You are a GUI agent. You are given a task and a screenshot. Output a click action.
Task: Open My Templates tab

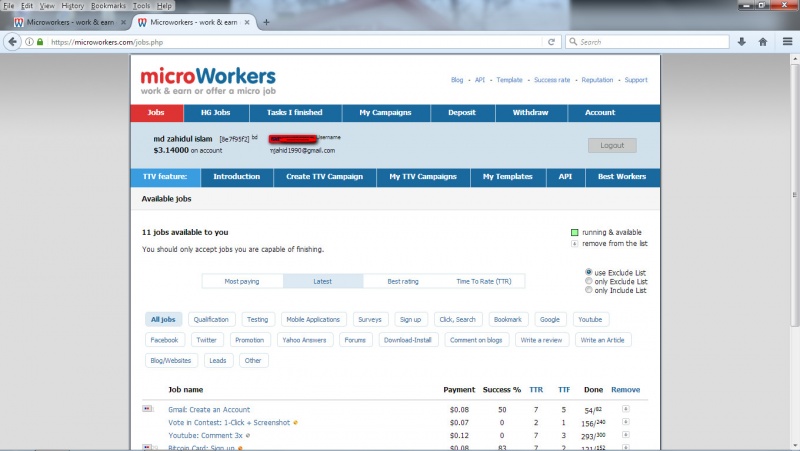coord(508,177)
